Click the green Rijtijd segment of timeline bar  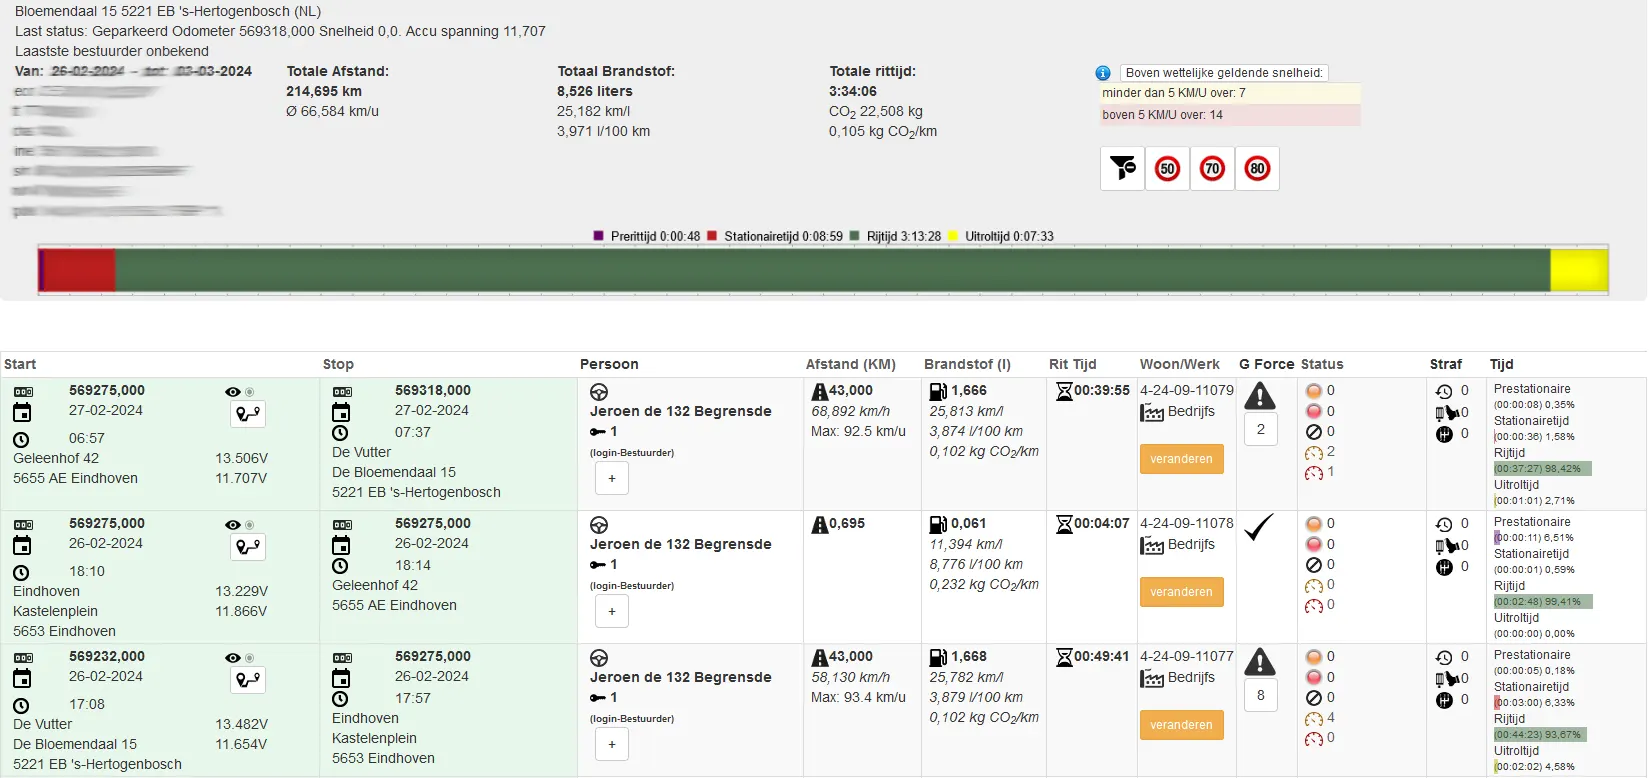click(832, 270)
